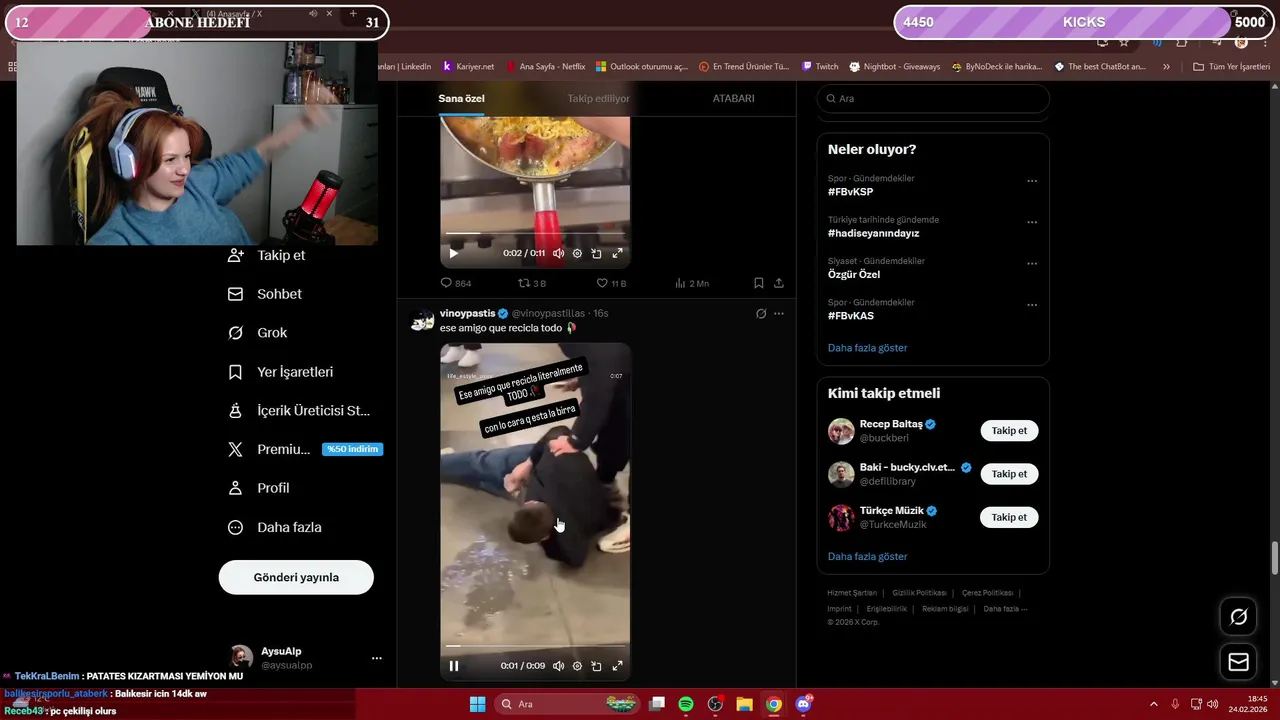Open settings gear on vinoypastis video
The height and width of the screenshot is (720, 1280).
point(577,666)
